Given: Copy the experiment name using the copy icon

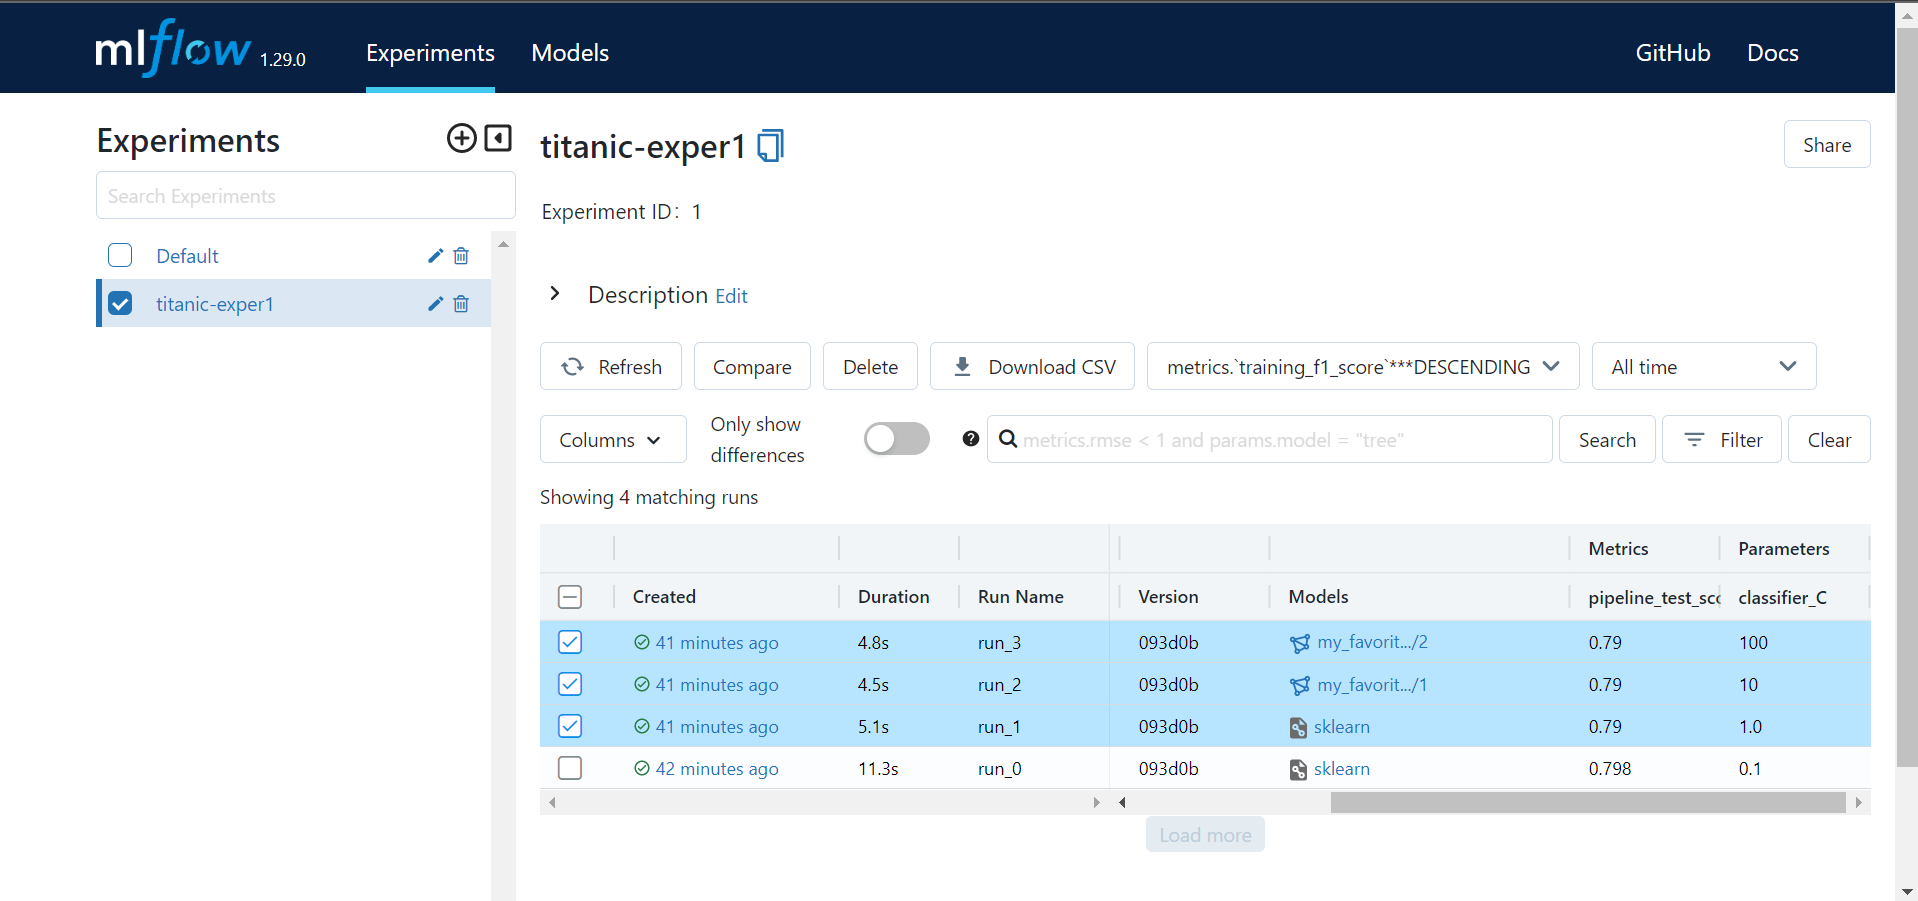Looking at the screenshot, I should pos(769,146).
